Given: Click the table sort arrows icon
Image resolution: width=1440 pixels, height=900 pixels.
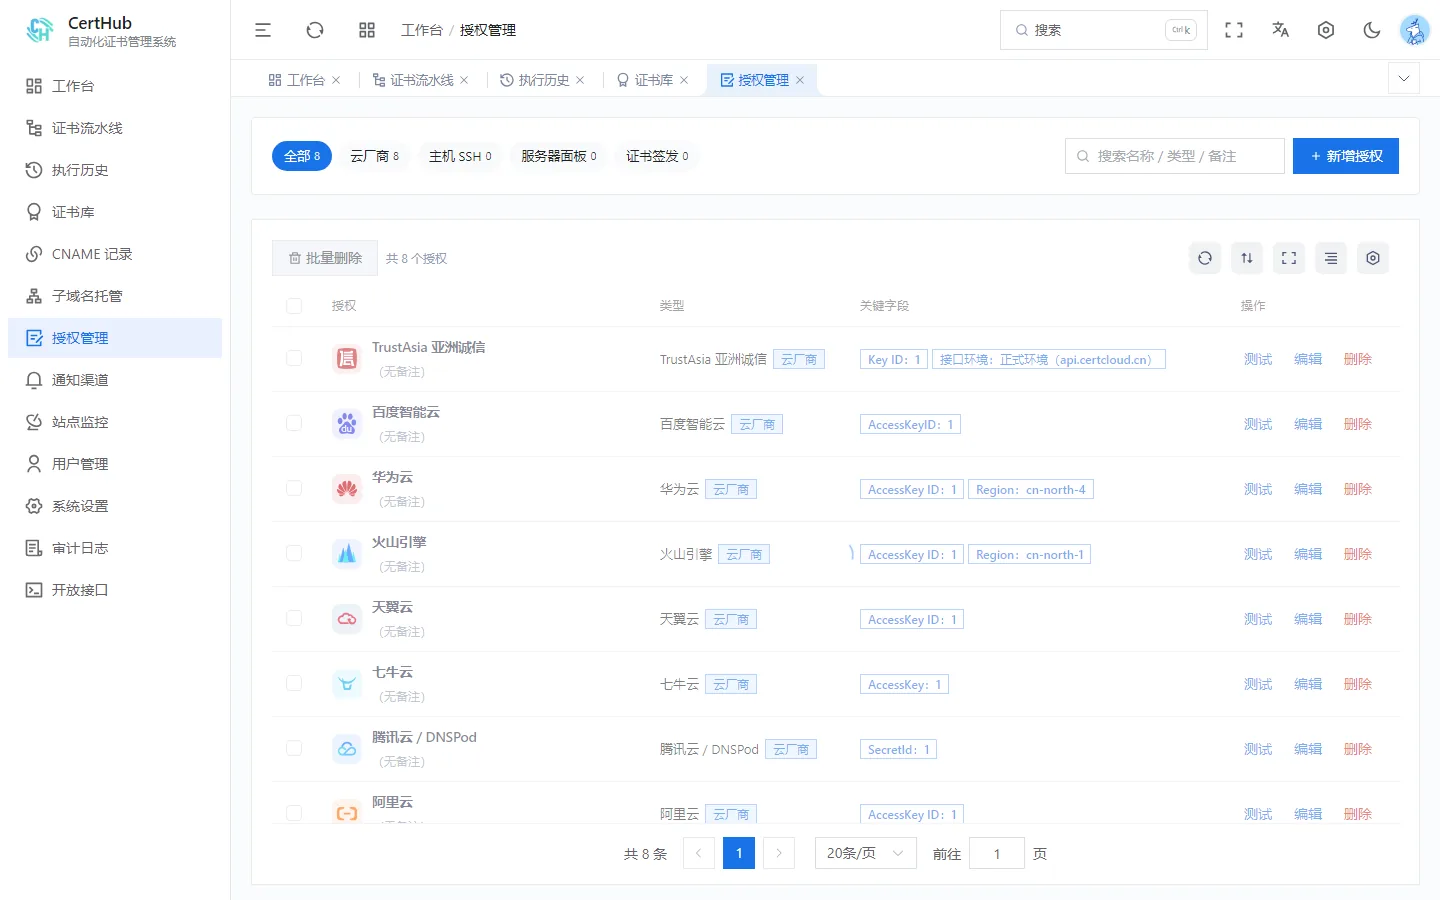Looking at the screenshot, I should (x=1247, y=258).
